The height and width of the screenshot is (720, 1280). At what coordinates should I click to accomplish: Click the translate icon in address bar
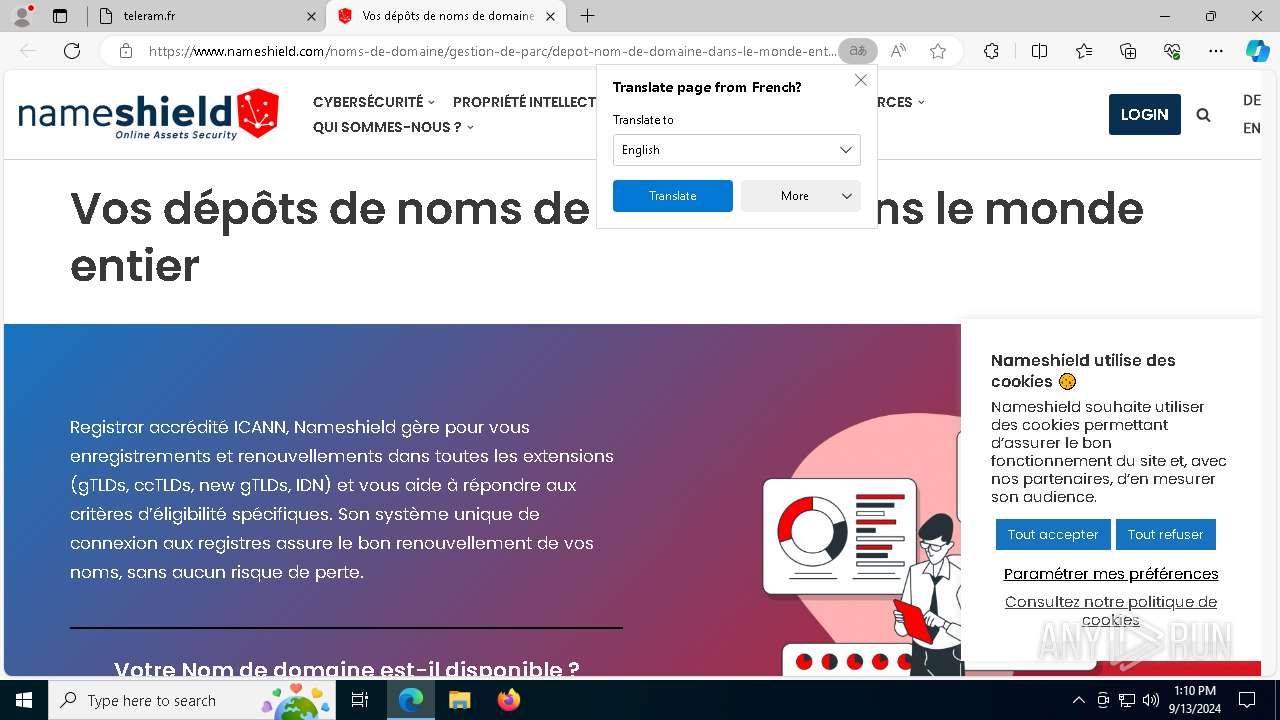tap(857, 51)
